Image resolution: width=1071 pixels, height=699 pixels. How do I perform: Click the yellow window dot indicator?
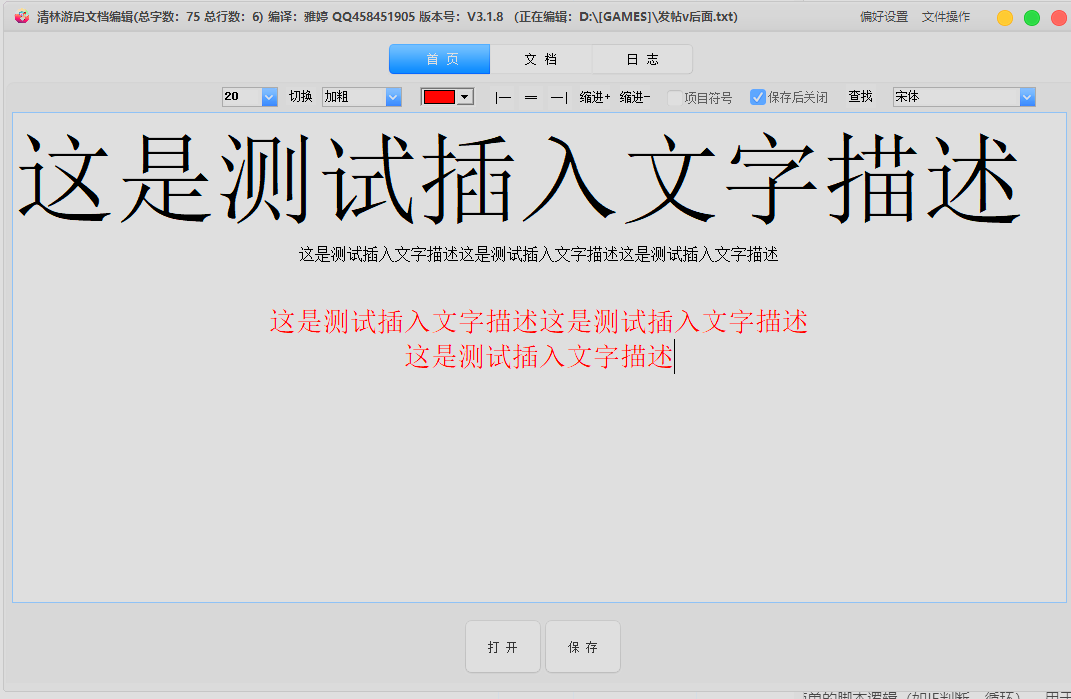[1004, 17]
